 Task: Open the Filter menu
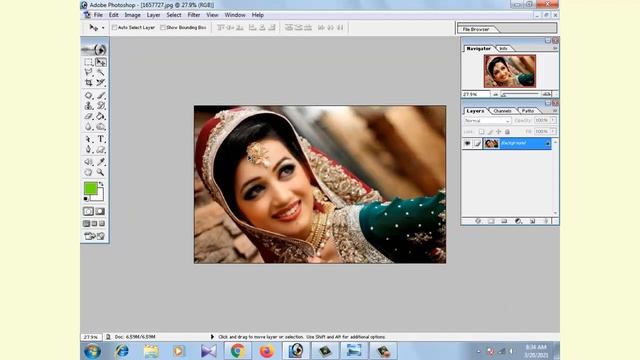(x=193, y=15)
